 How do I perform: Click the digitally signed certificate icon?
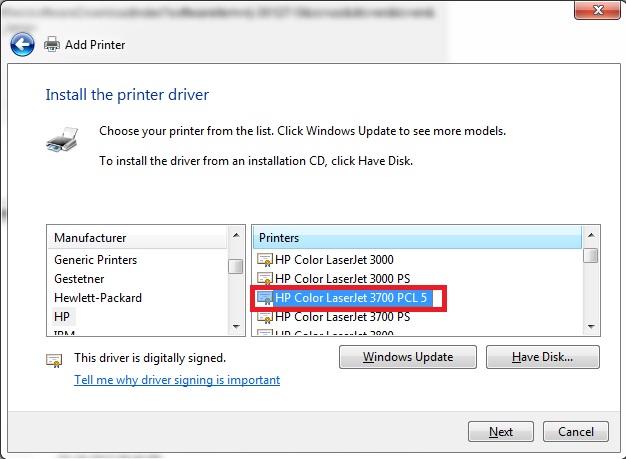(x=54, y=360)
